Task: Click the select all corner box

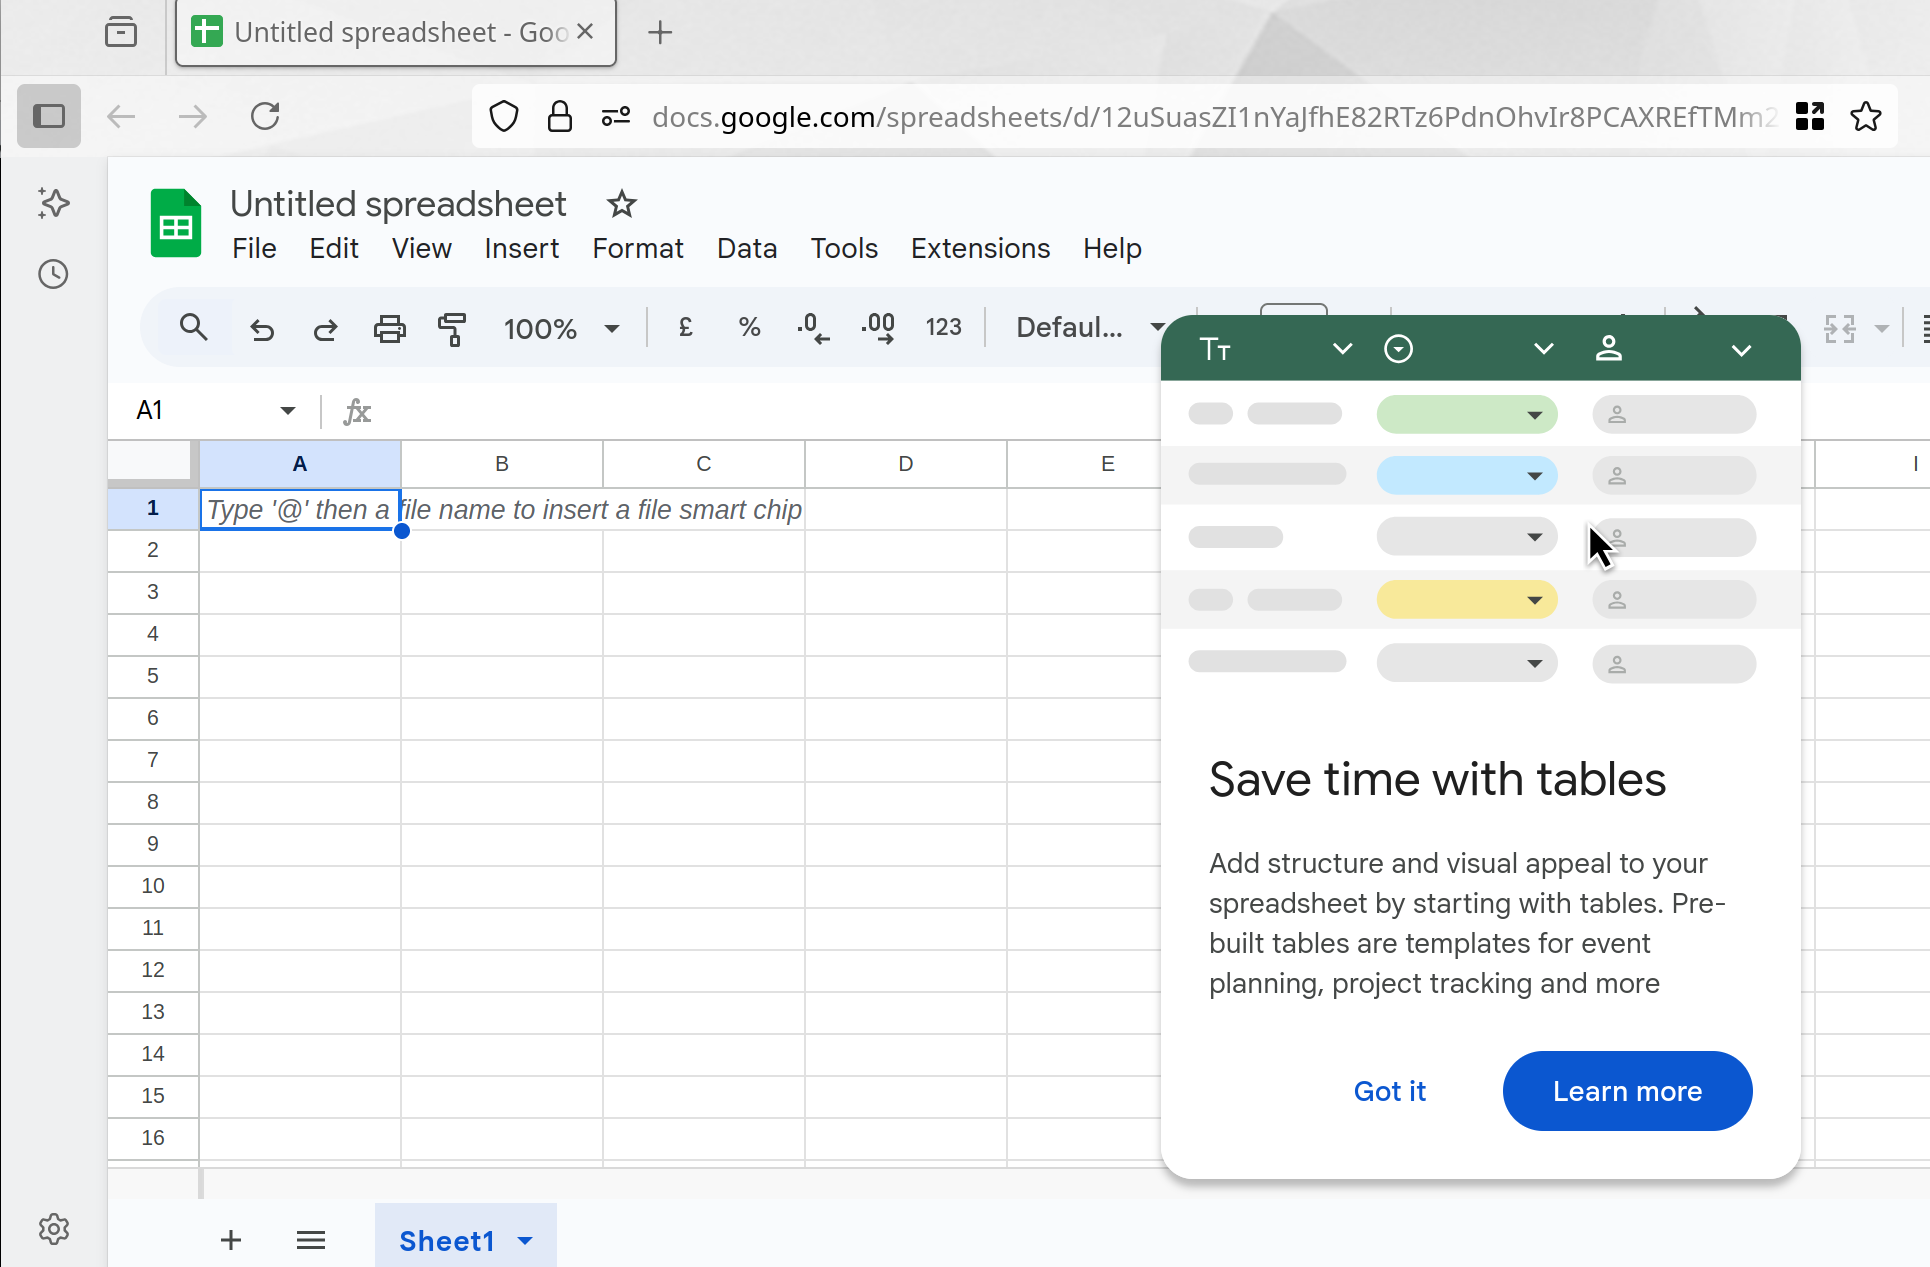Action: point(153,464)
